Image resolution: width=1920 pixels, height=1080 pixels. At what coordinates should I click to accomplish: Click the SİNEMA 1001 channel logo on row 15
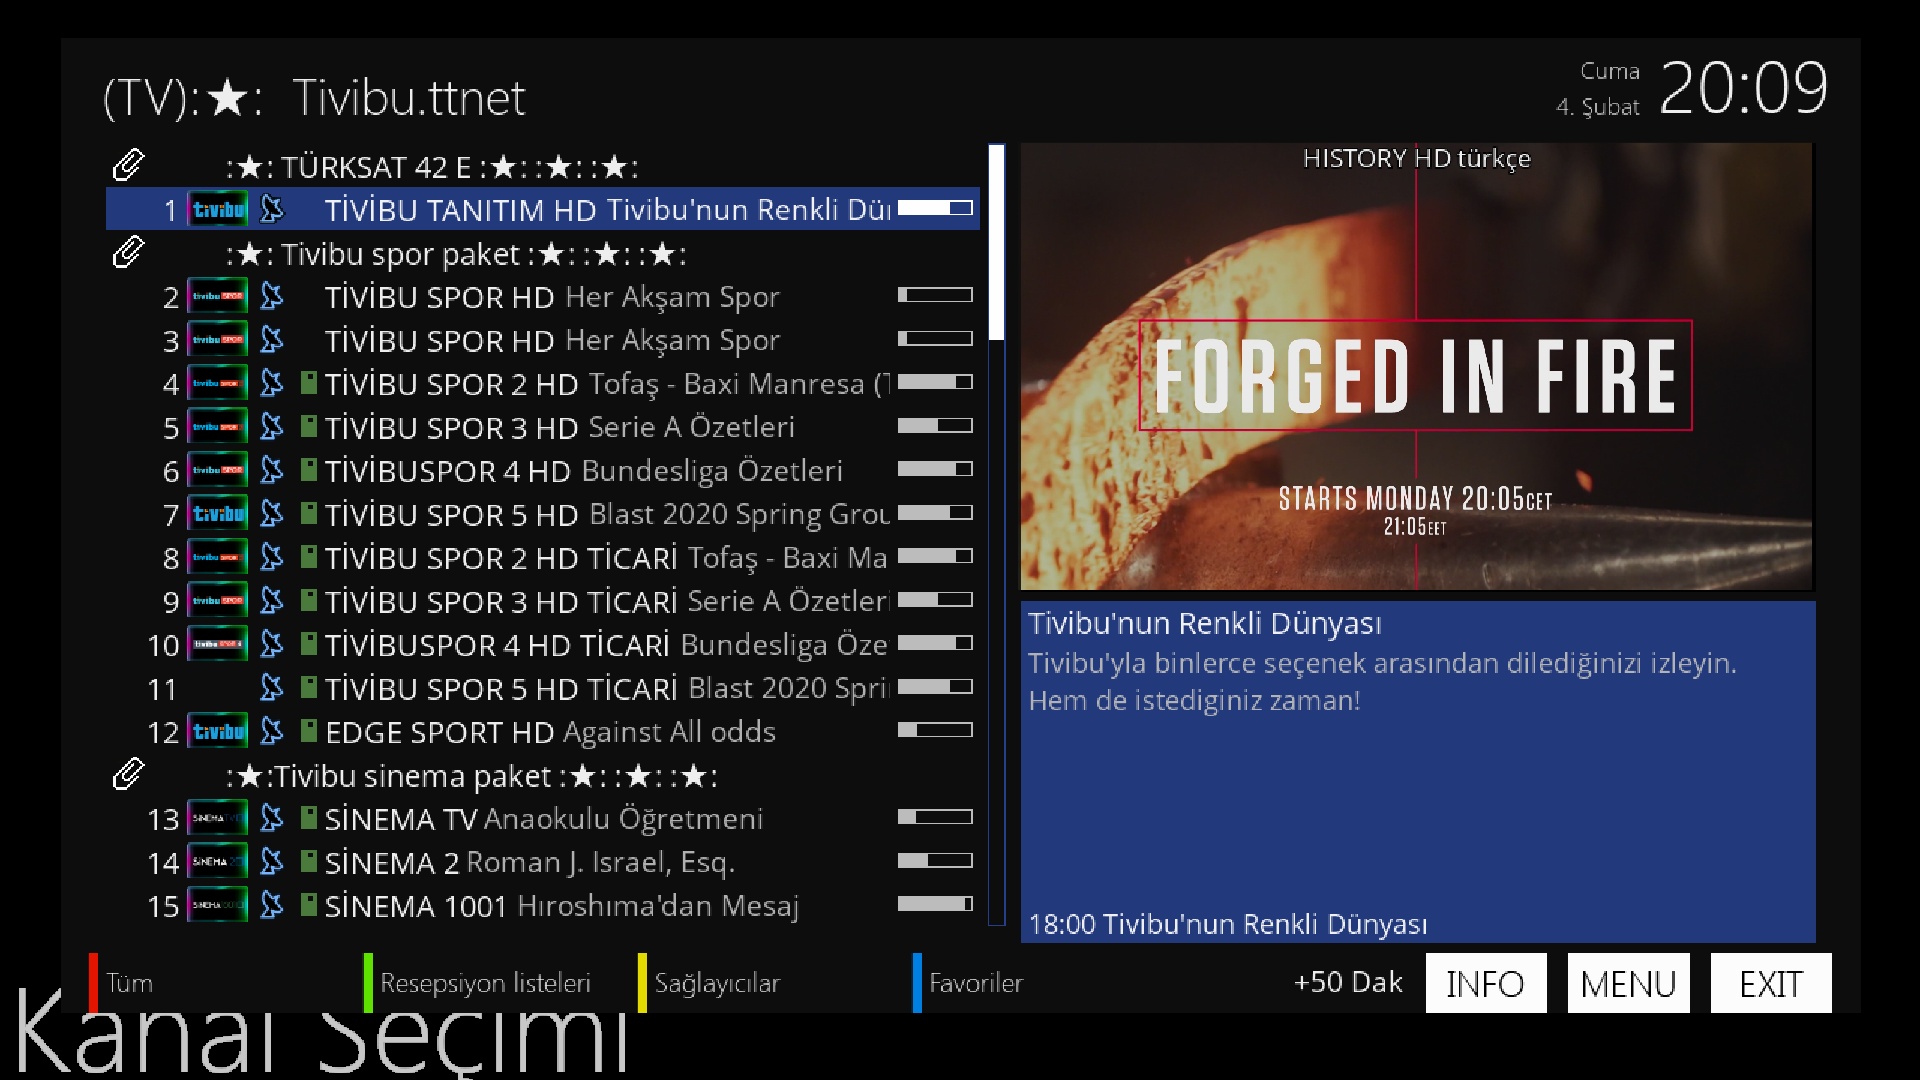(x=218, y=905)
